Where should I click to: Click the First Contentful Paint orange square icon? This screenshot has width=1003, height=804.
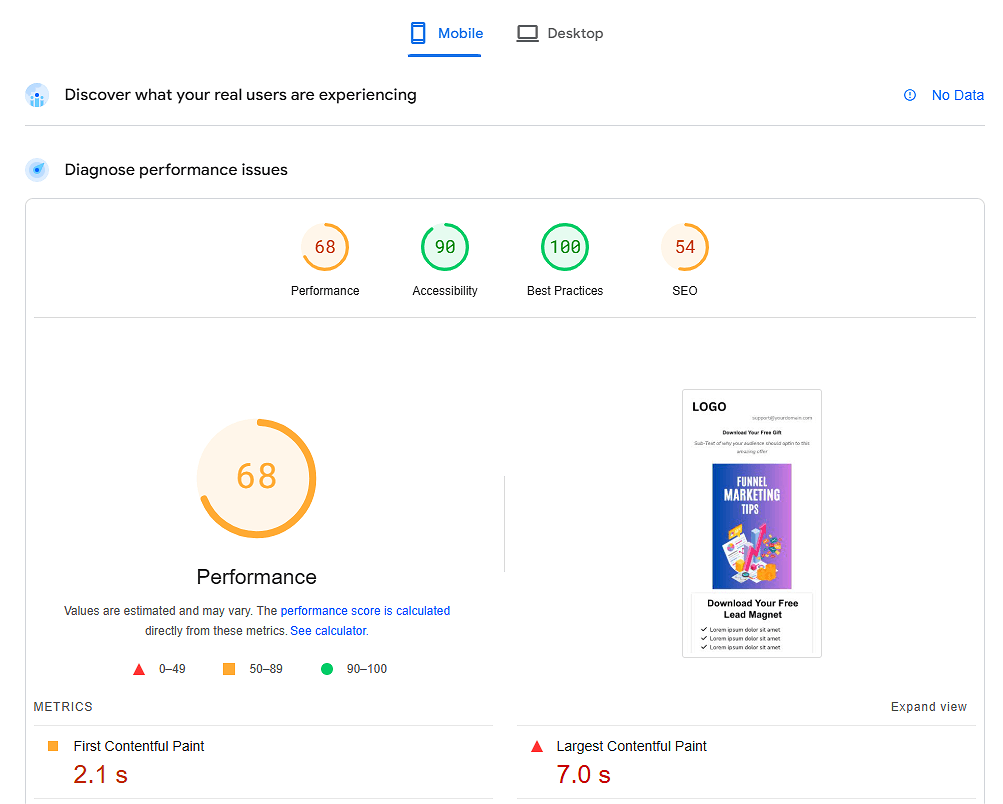click(53, 746)
